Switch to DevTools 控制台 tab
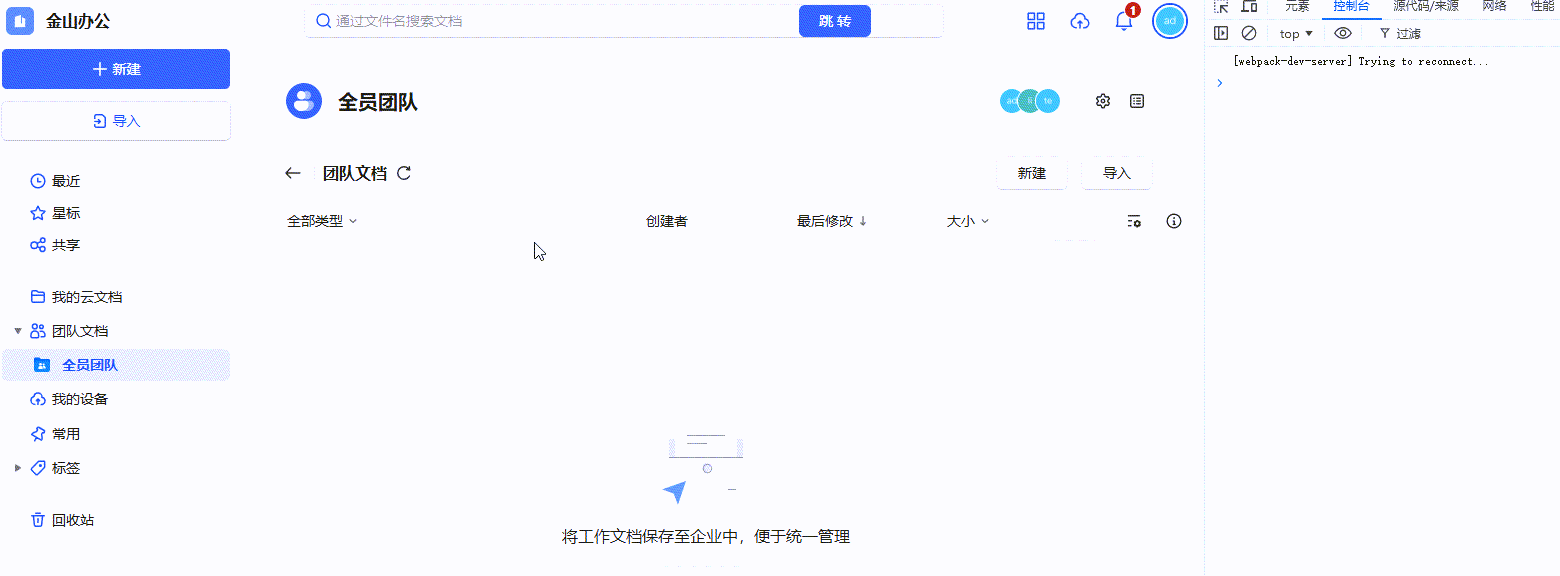Image resolution: width=1560 pixels, height=576 pixels. coord(1352,6)
